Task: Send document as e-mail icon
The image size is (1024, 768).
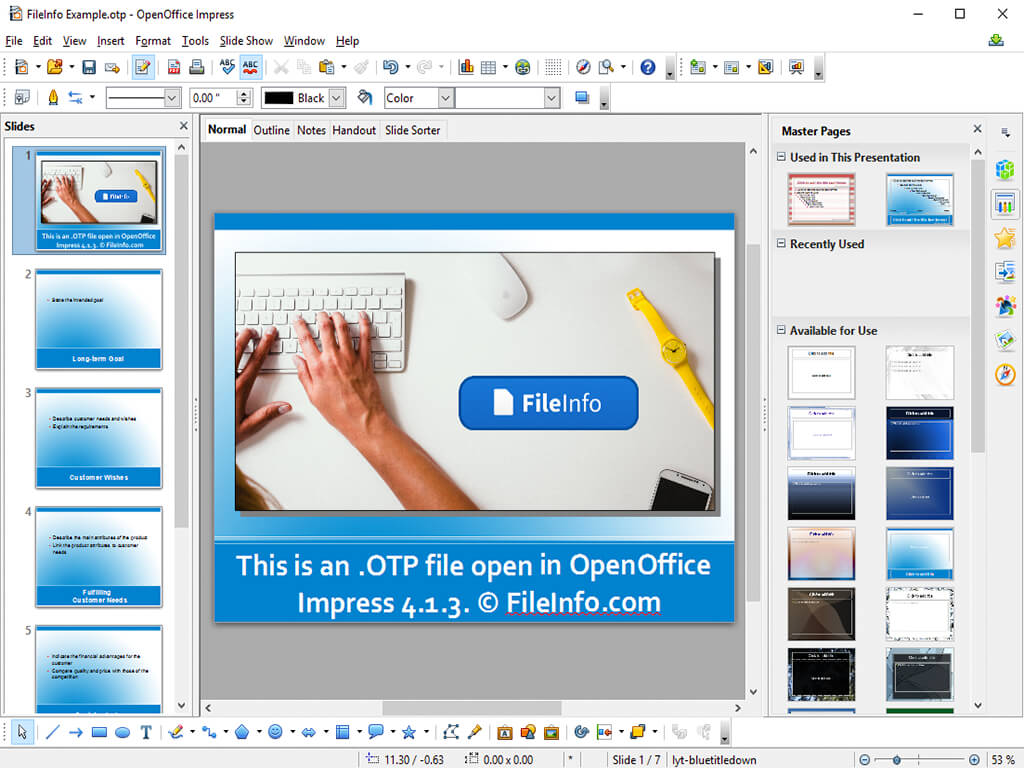Action: pos(112,67)
